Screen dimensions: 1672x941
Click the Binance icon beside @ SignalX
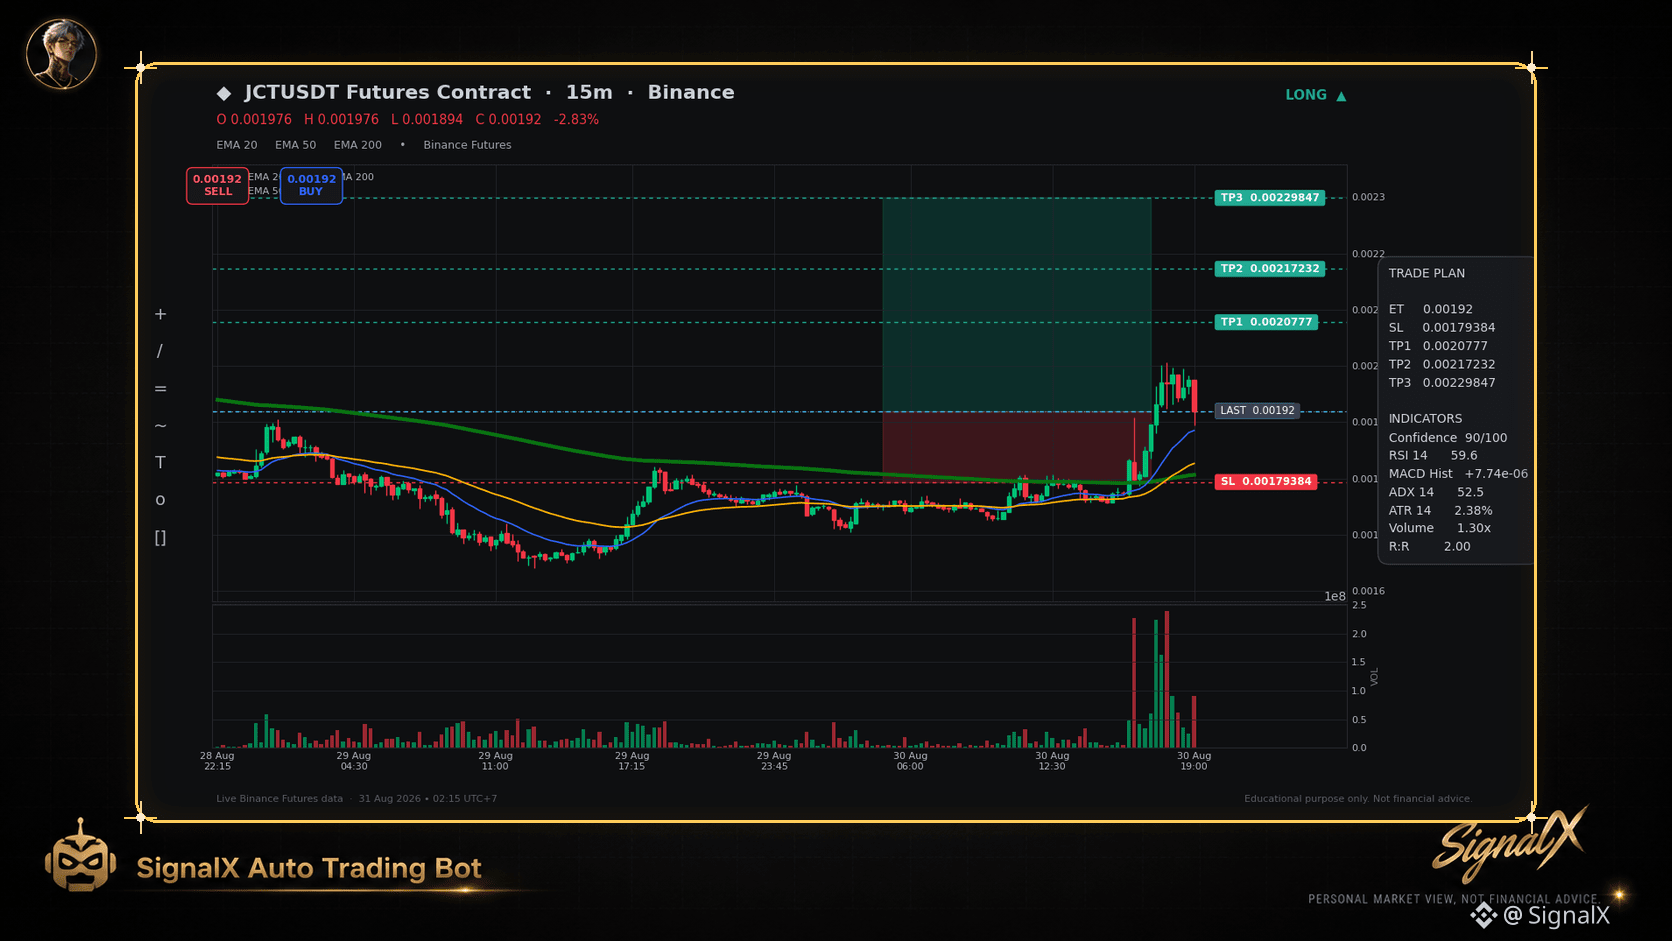point(1484,915)
